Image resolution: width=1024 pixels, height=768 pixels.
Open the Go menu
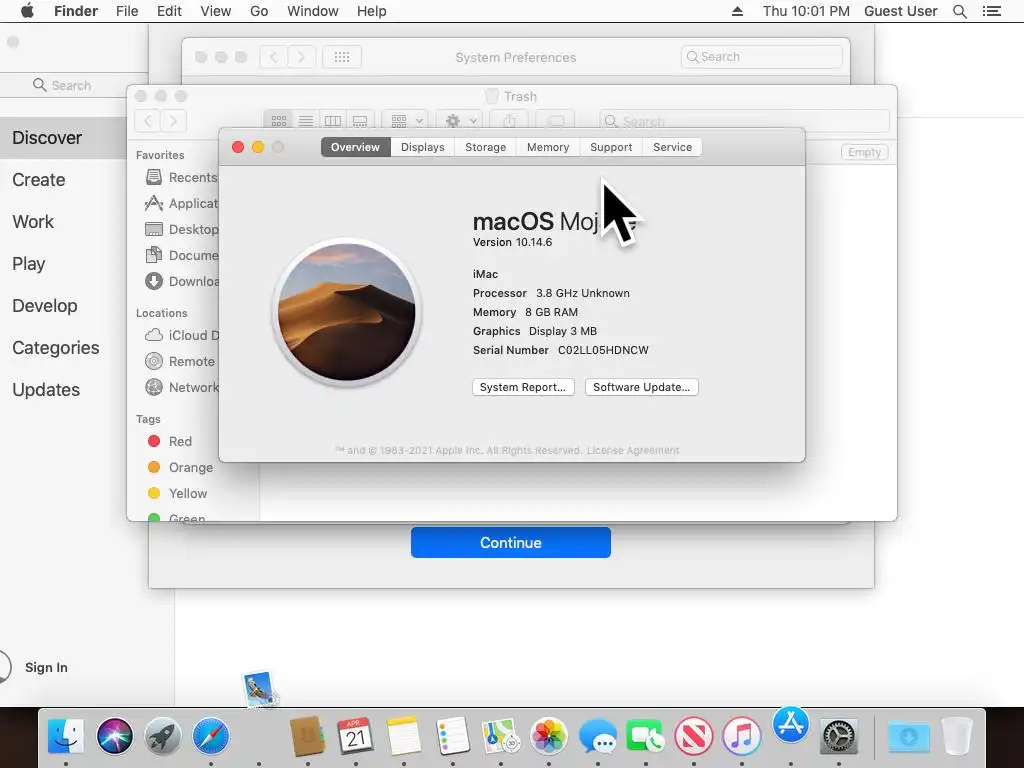click(259, 11)
